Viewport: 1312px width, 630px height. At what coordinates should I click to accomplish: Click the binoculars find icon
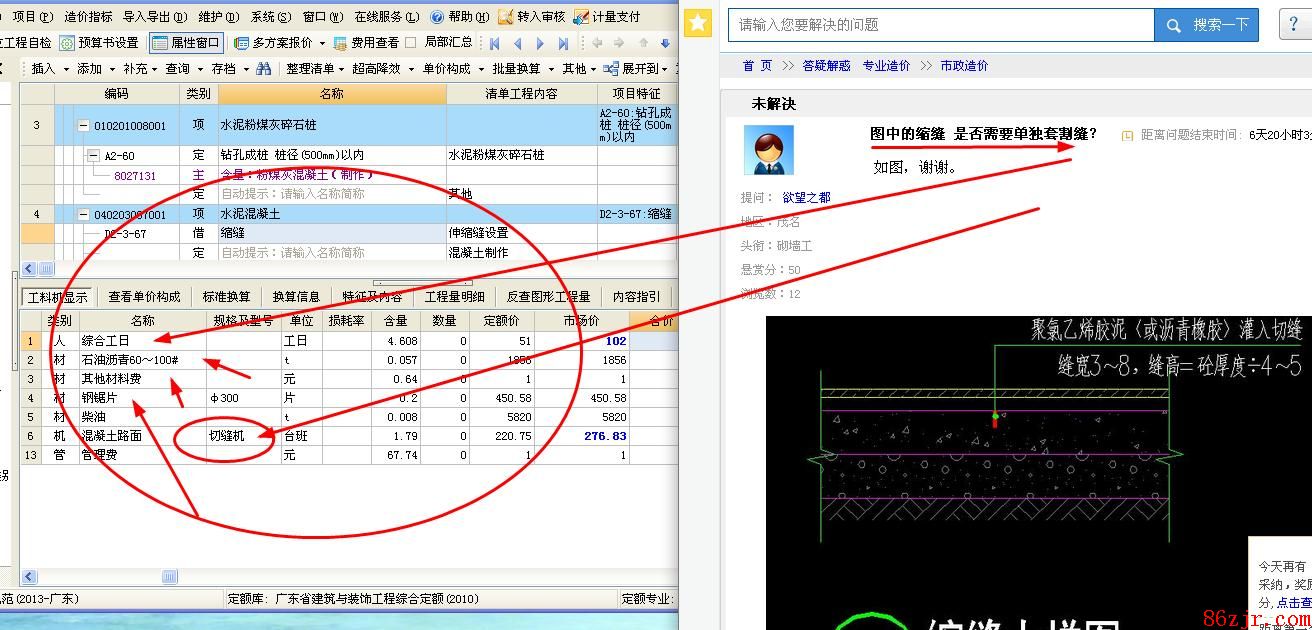point(264,69)
